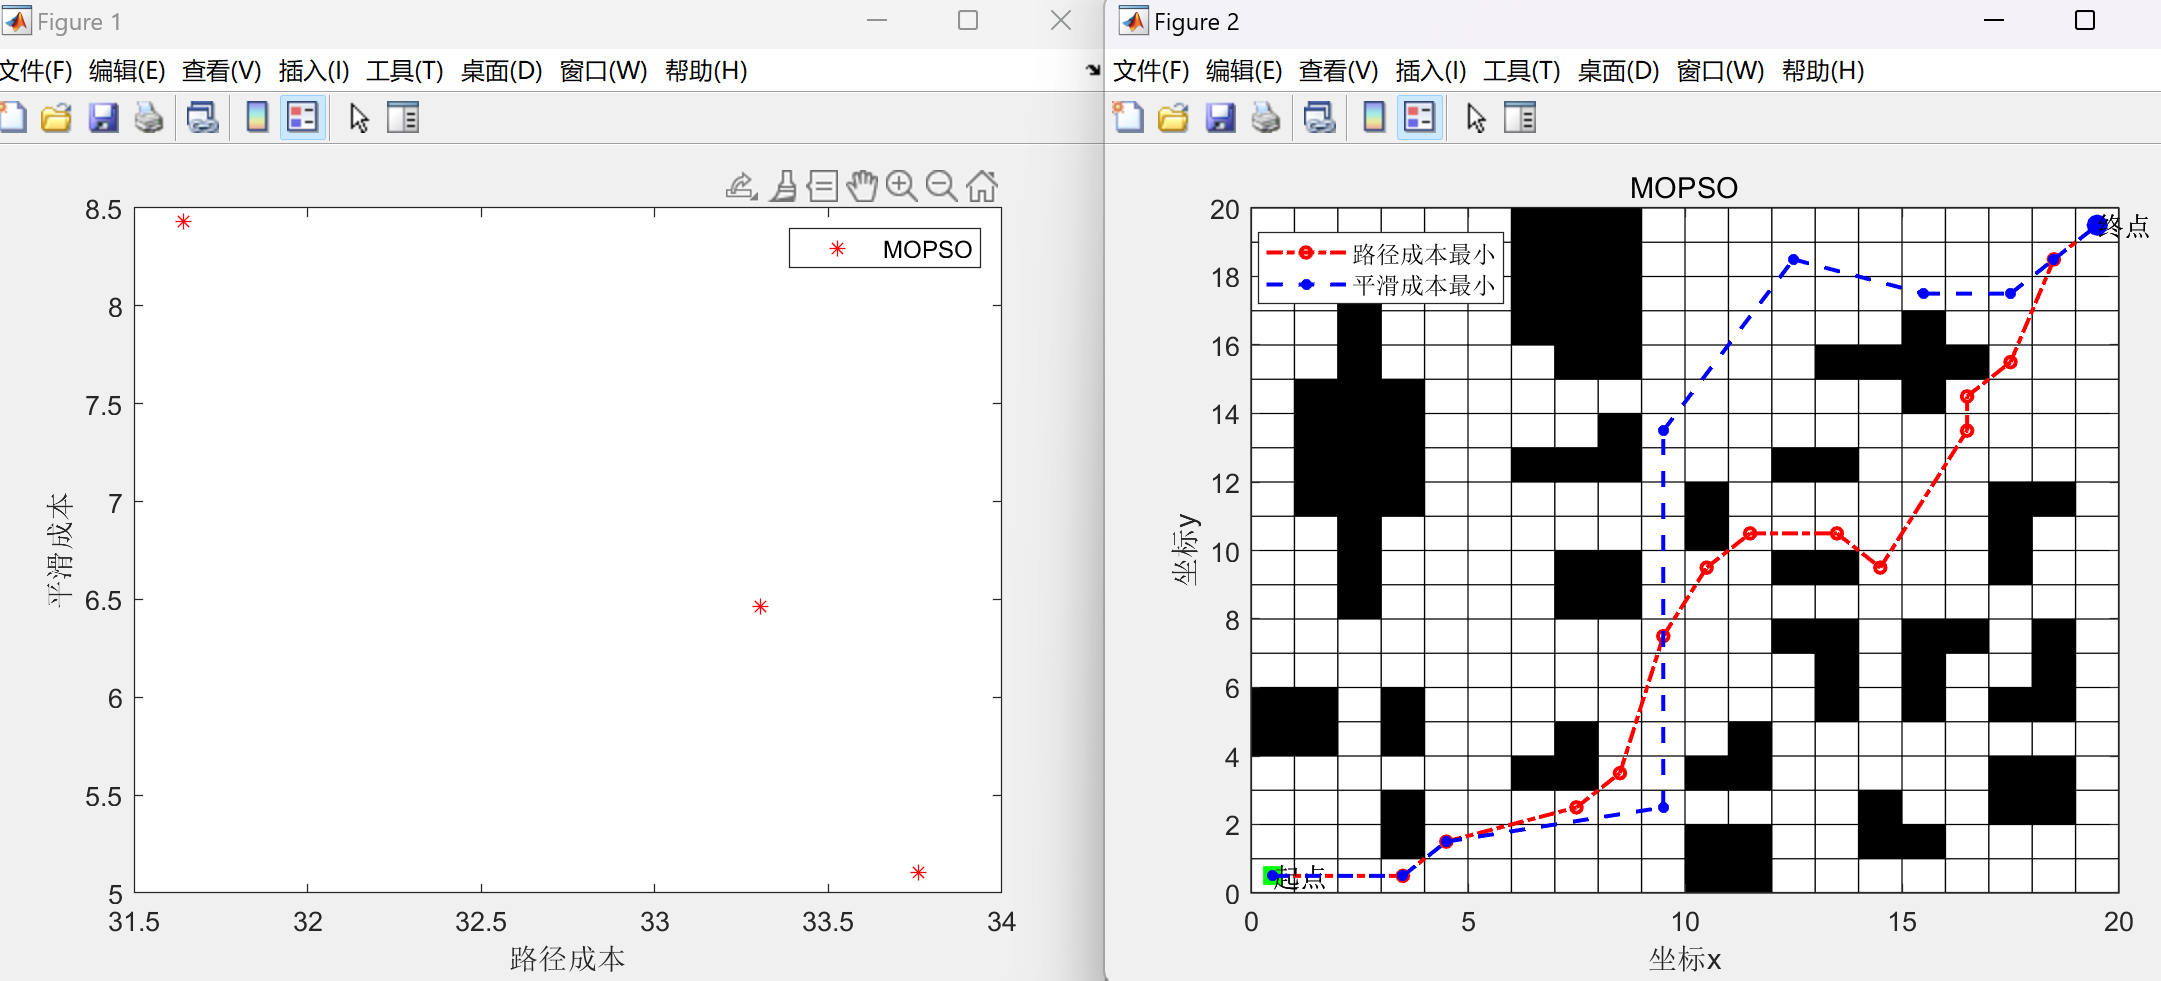Click New Figure icon in Figure 1 toolbar
Image resolution: width=2161 pixels, height=981 pixels.
[x=13, y=118]
